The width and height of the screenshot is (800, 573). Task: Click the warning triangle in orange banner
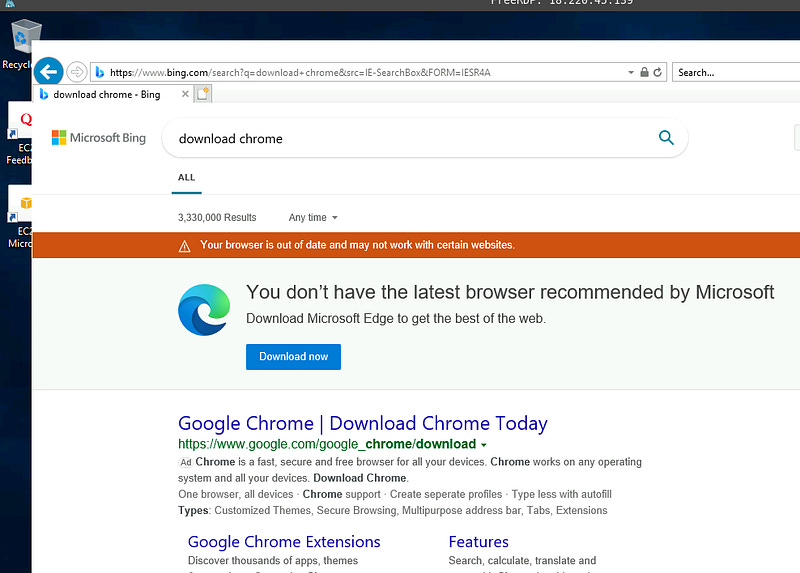pos(184,246)
